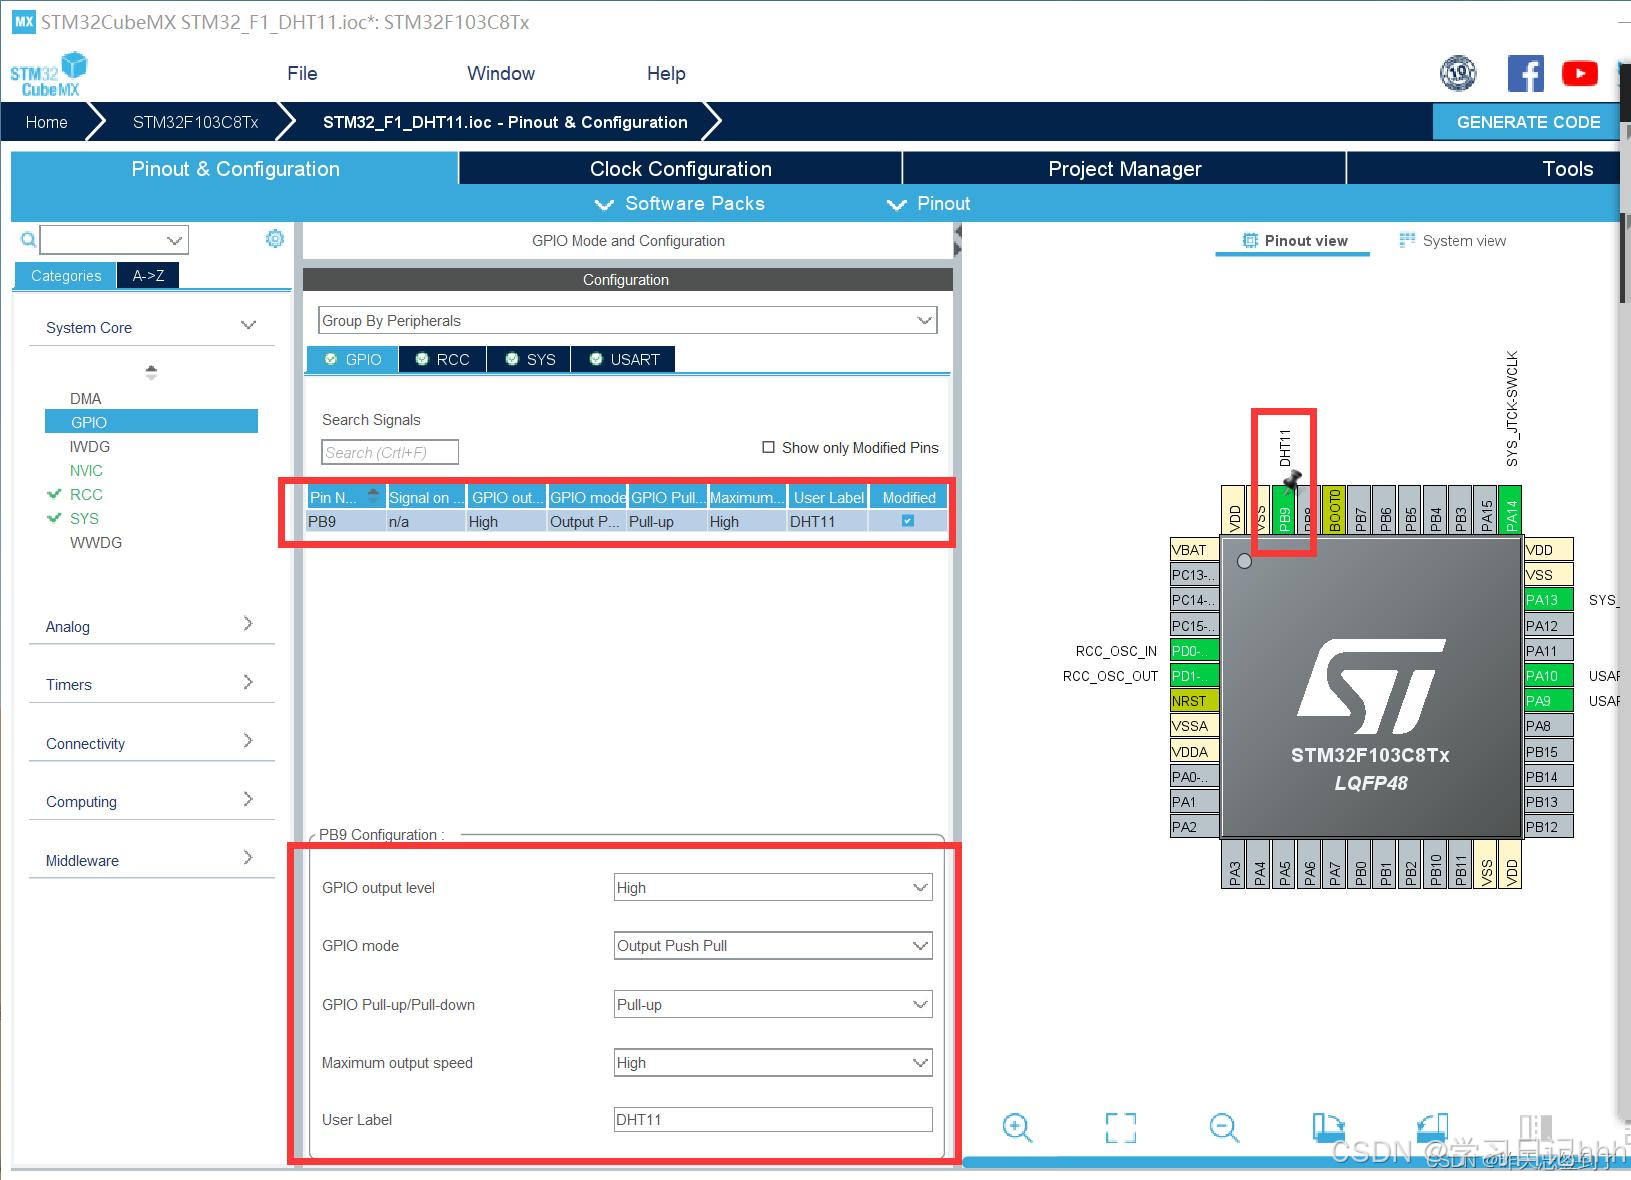Open the Group By Peripherals dropdown

pos(628,320)
